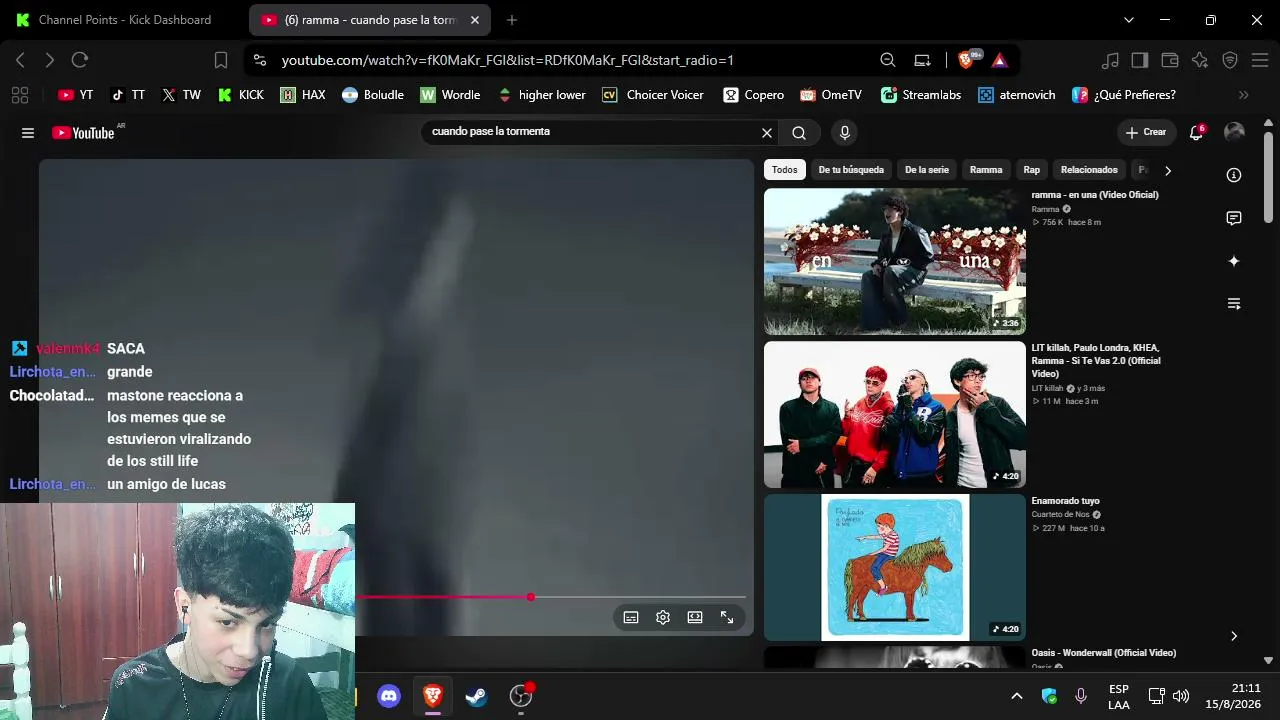Open Steam from the taskbar
The height and width of the screenshot is (720, 1280).
[x=477, y=696]
